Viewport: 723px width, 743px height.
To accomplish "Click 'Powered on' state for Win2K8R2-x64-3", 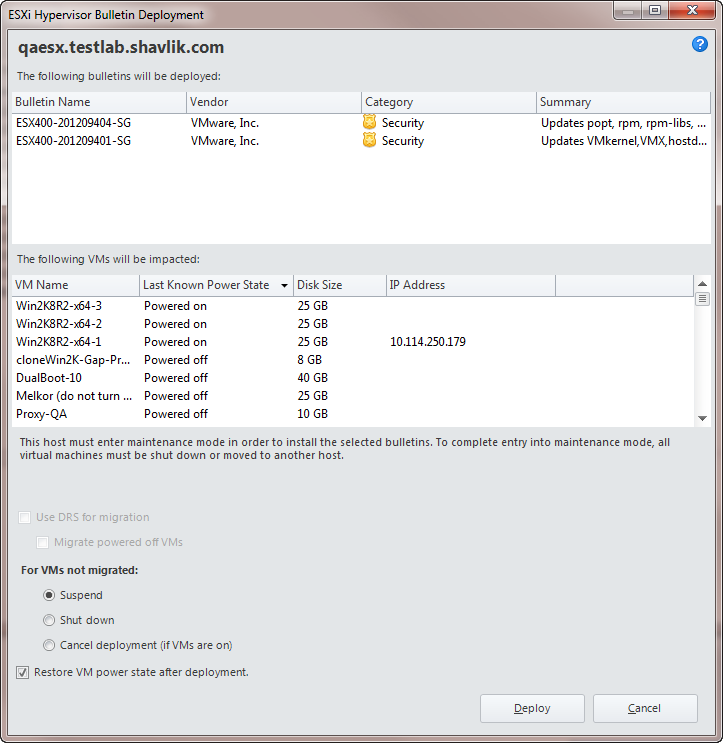I will click(x=175, y=306).
